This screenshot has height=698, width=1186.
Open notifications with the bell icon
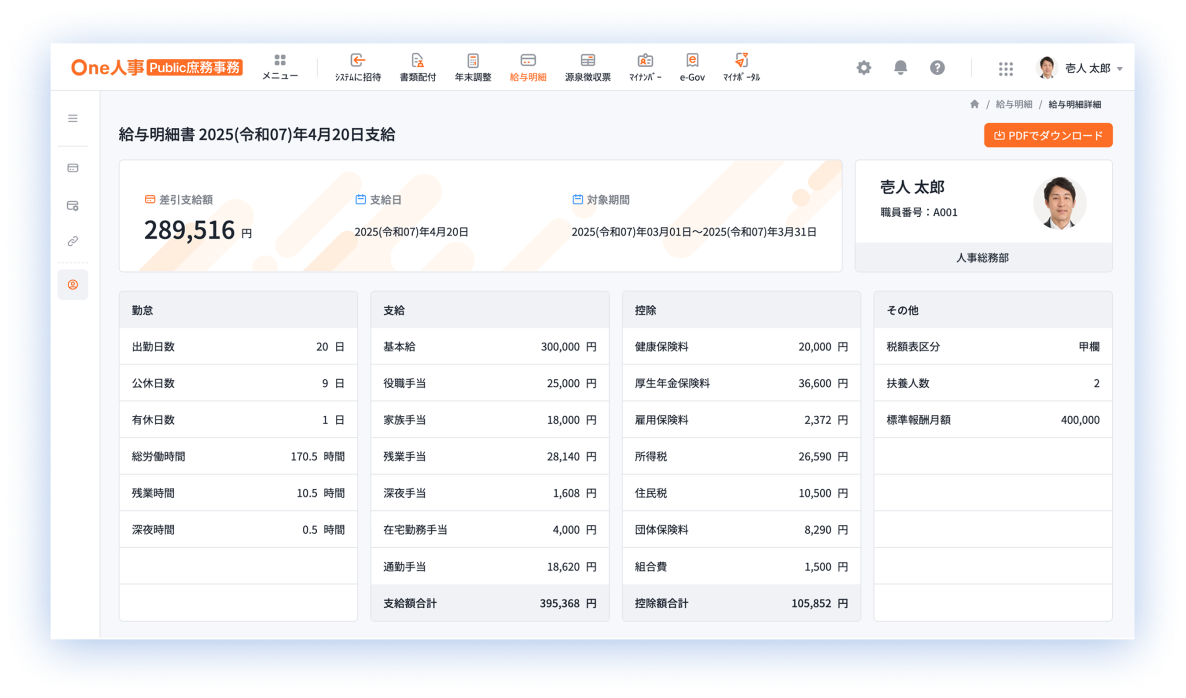click(900, 67)
